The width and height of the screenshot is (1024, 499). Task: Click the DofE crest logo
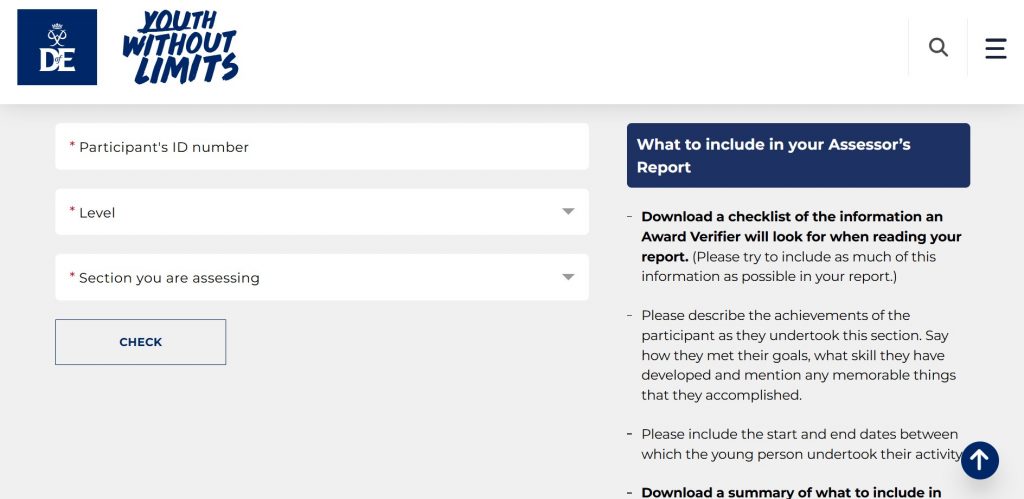coord(57,47)
